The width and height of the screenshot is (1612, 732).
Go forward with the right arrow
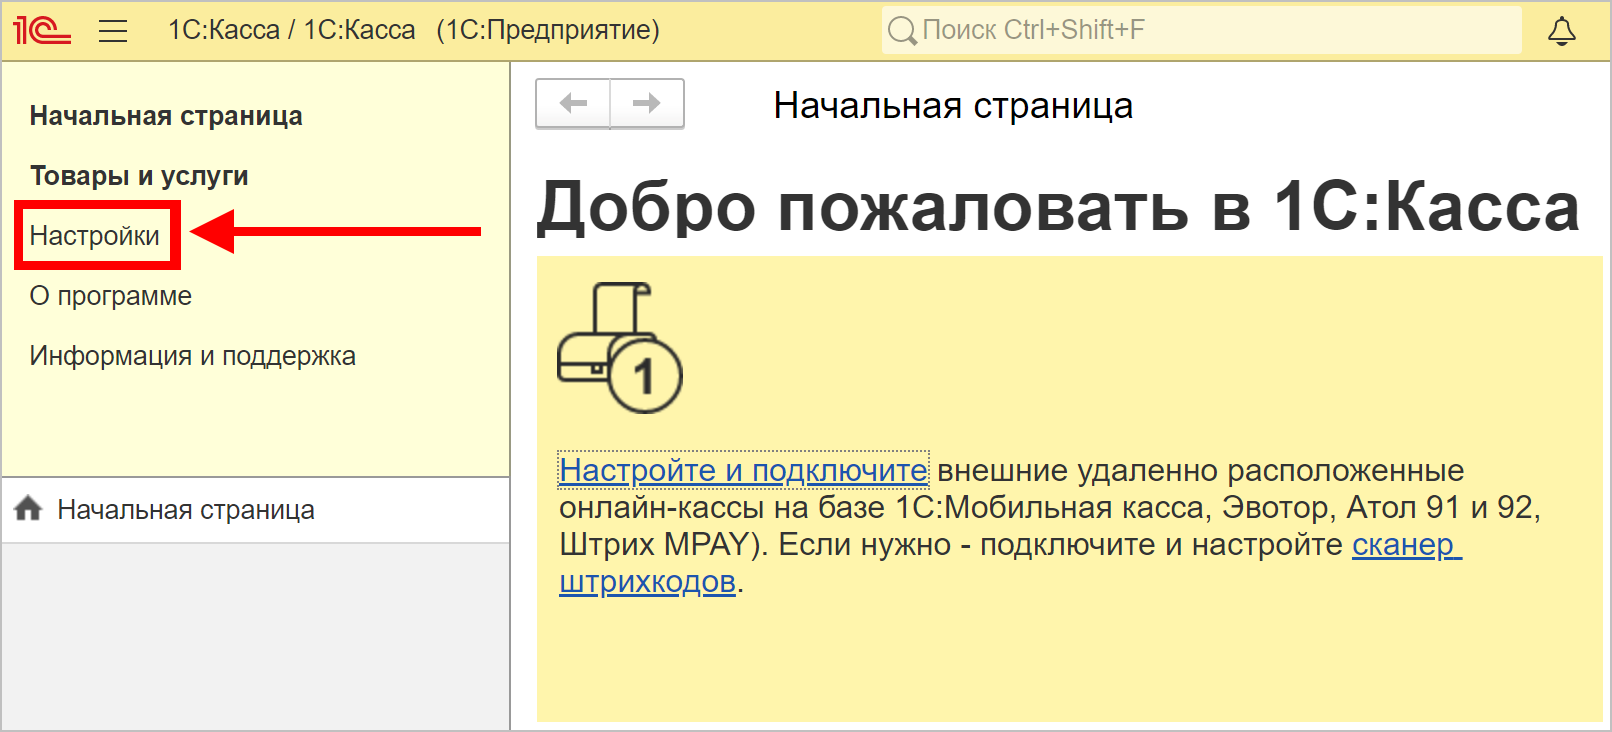pos(647,103)
